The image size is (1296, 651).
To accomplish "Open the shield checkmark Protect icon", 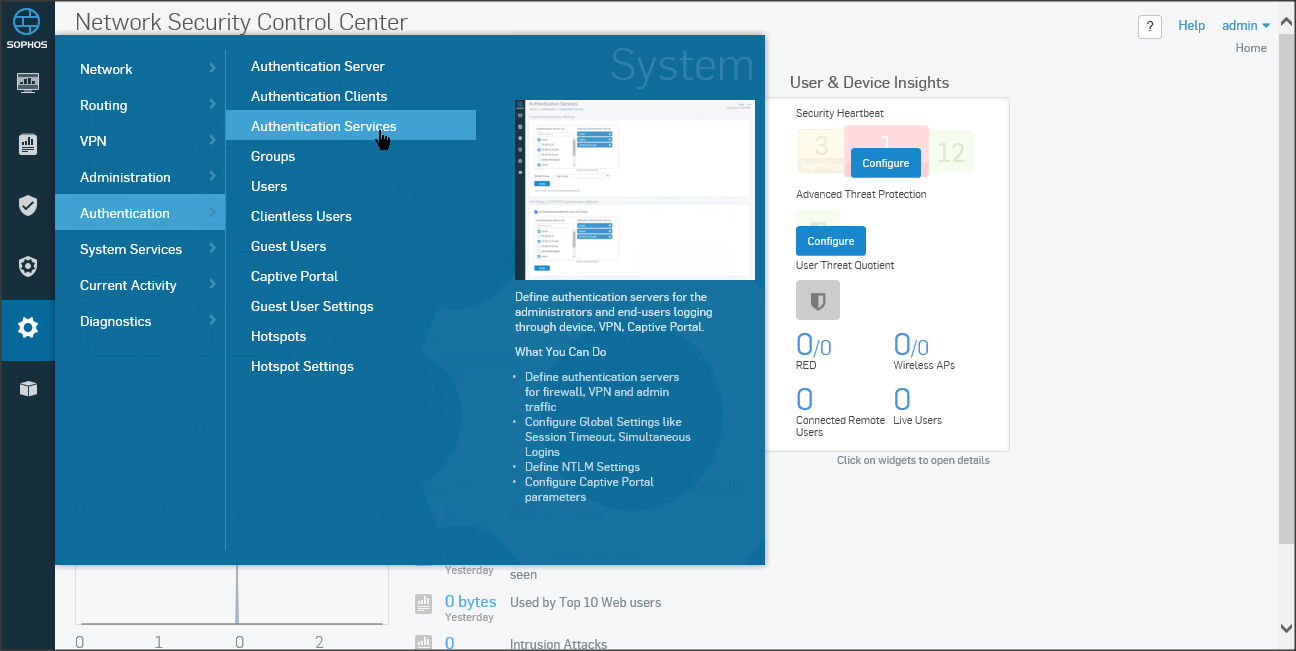I will point(28,206).
